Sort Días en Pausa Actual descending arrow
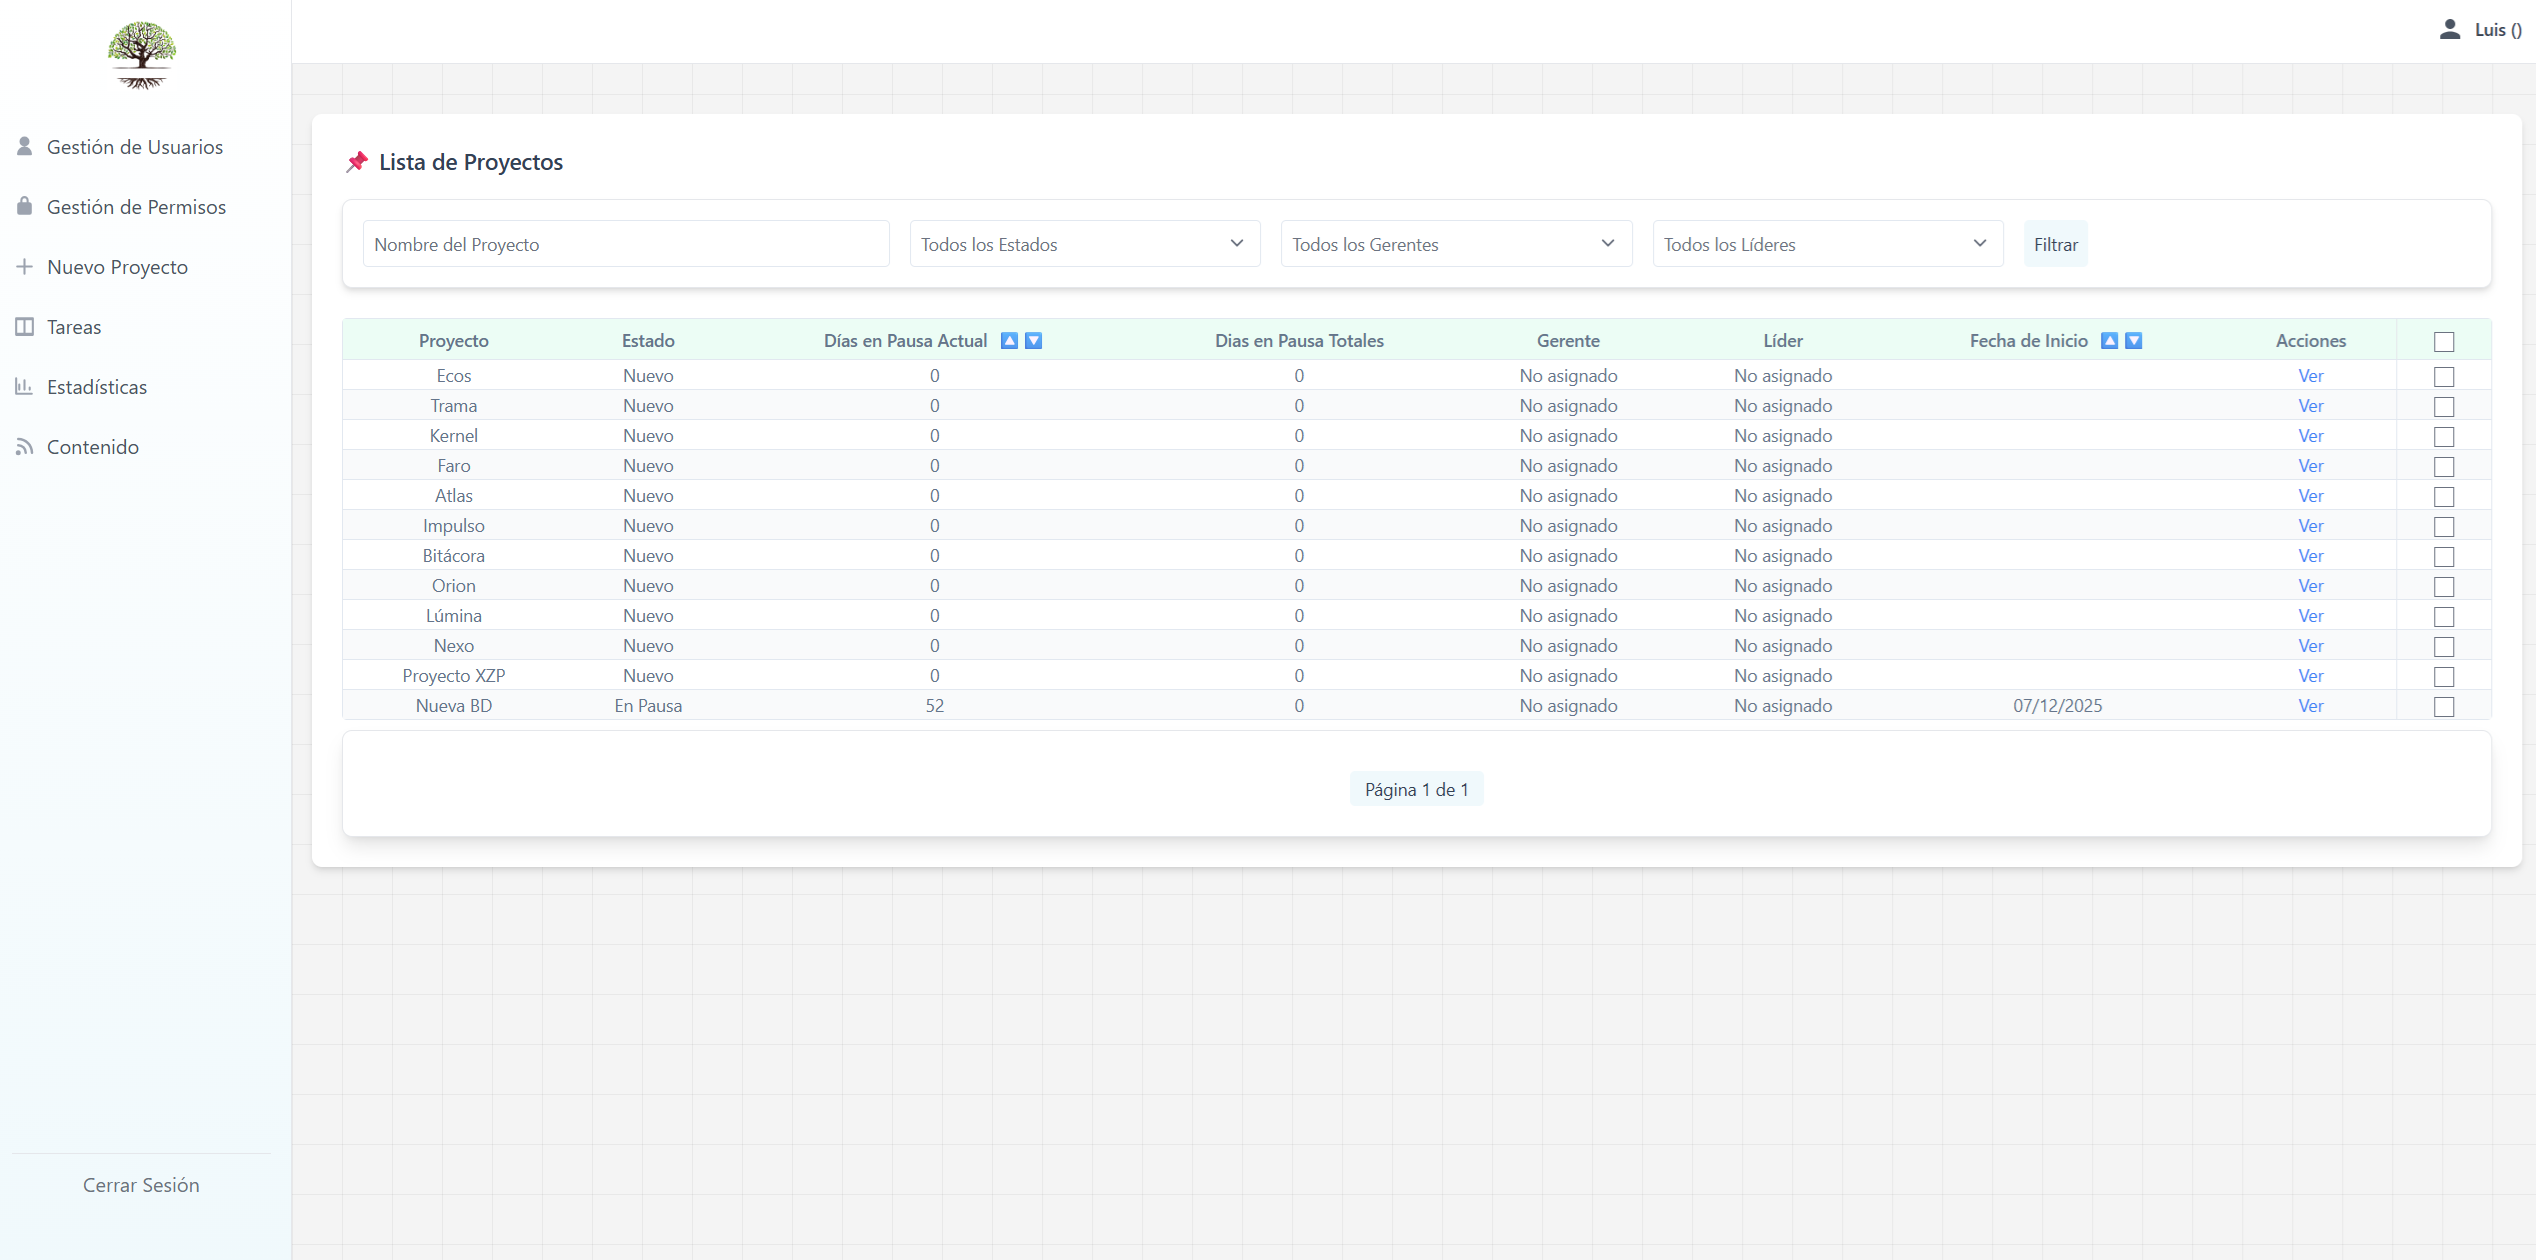 tap(1033, 341)
